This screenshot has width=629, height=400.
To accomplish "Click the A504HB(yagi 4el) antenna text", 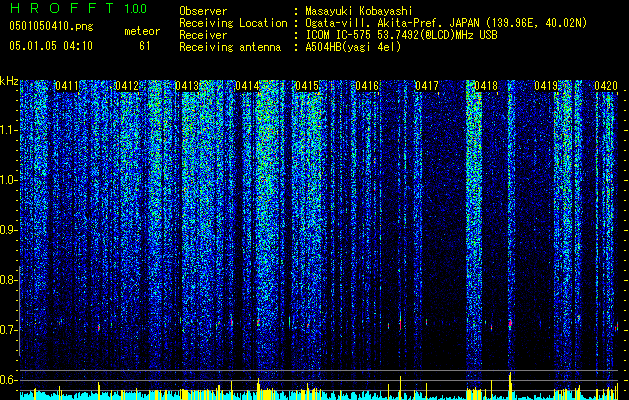I will tap(353, 47).
